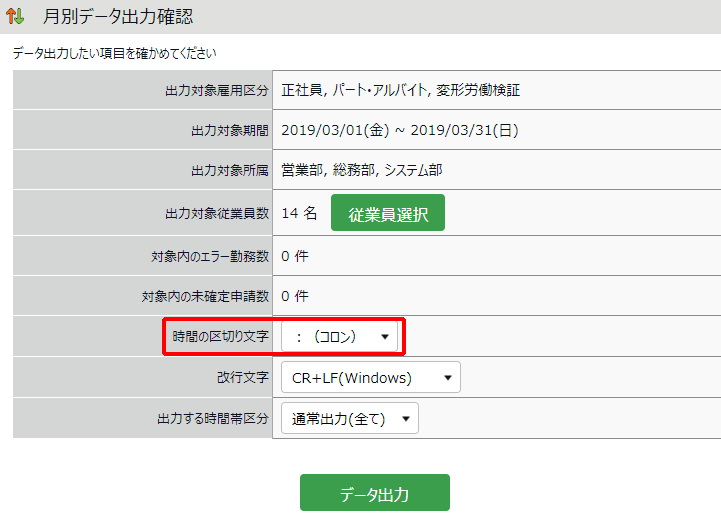Click the 出力する時間帯区分 row label

click(213, 418)
